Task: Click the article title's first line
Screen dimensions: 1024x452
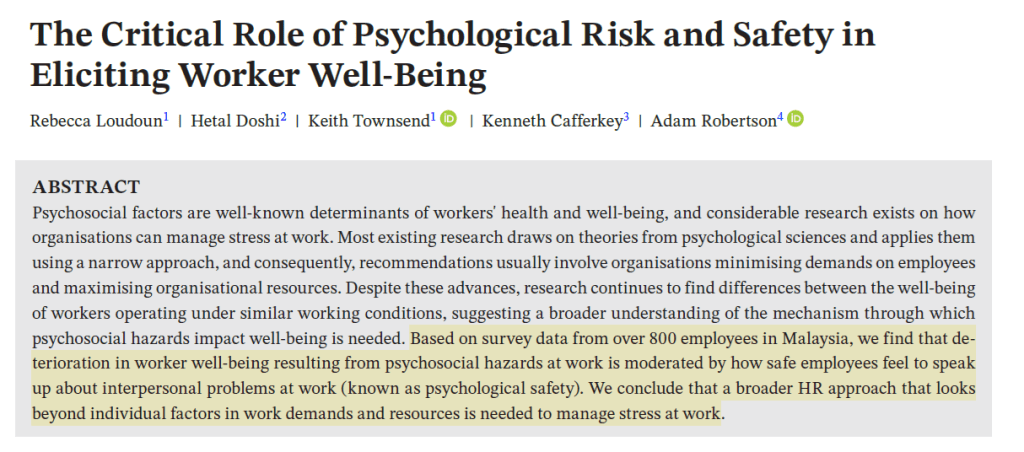Action: pos(453,35)
